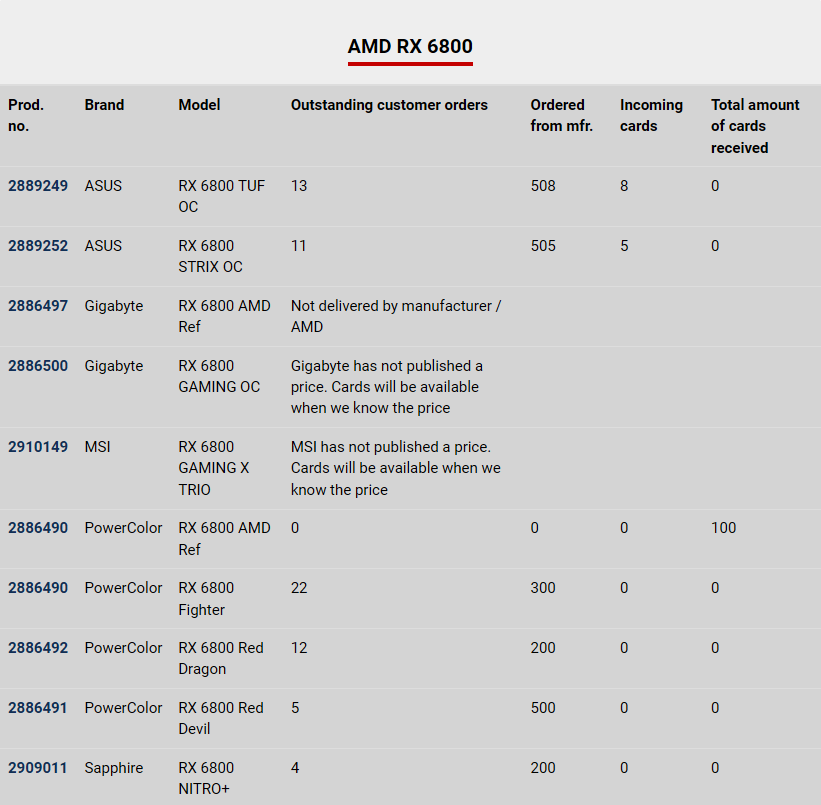Screen dimensions: 821x805
Task: Click the ordered-from-mfr value 505
Action: [542, 246]
